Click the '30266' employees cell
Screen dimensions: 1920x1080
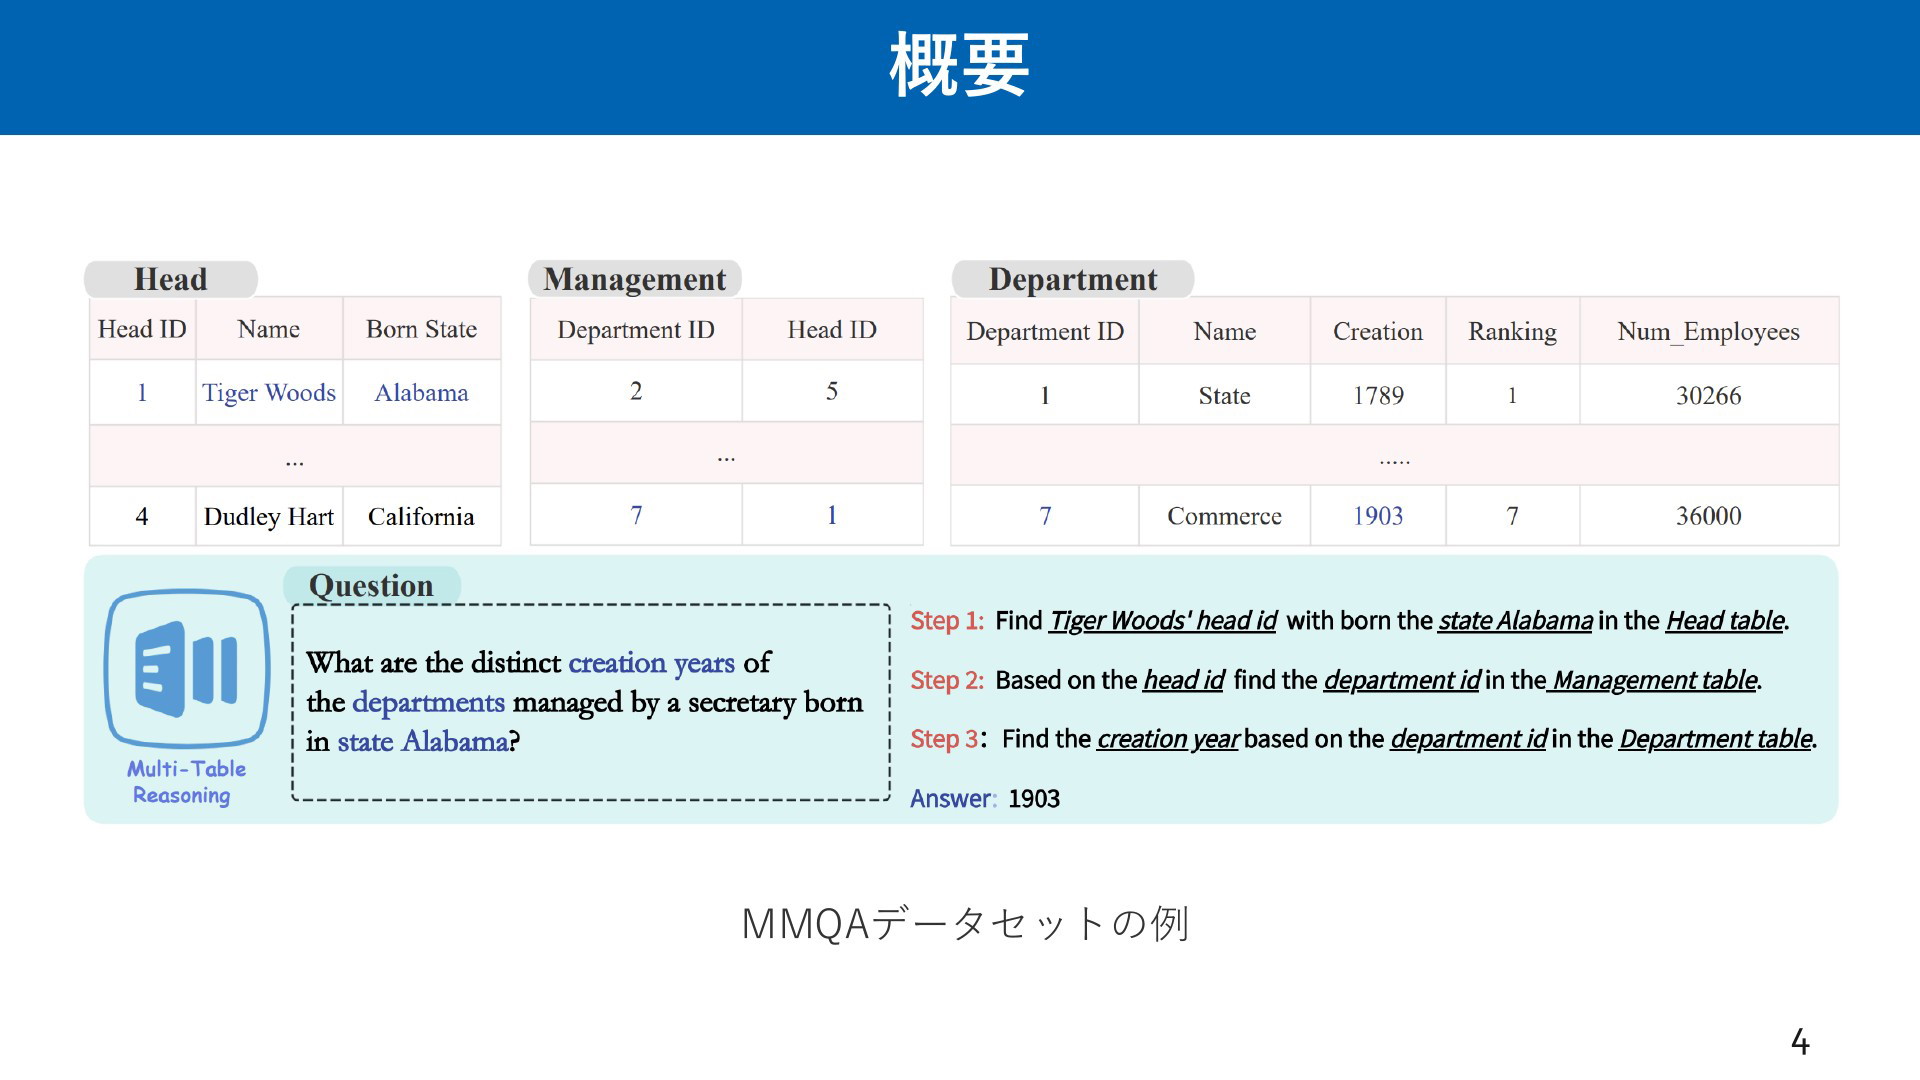1709,396
